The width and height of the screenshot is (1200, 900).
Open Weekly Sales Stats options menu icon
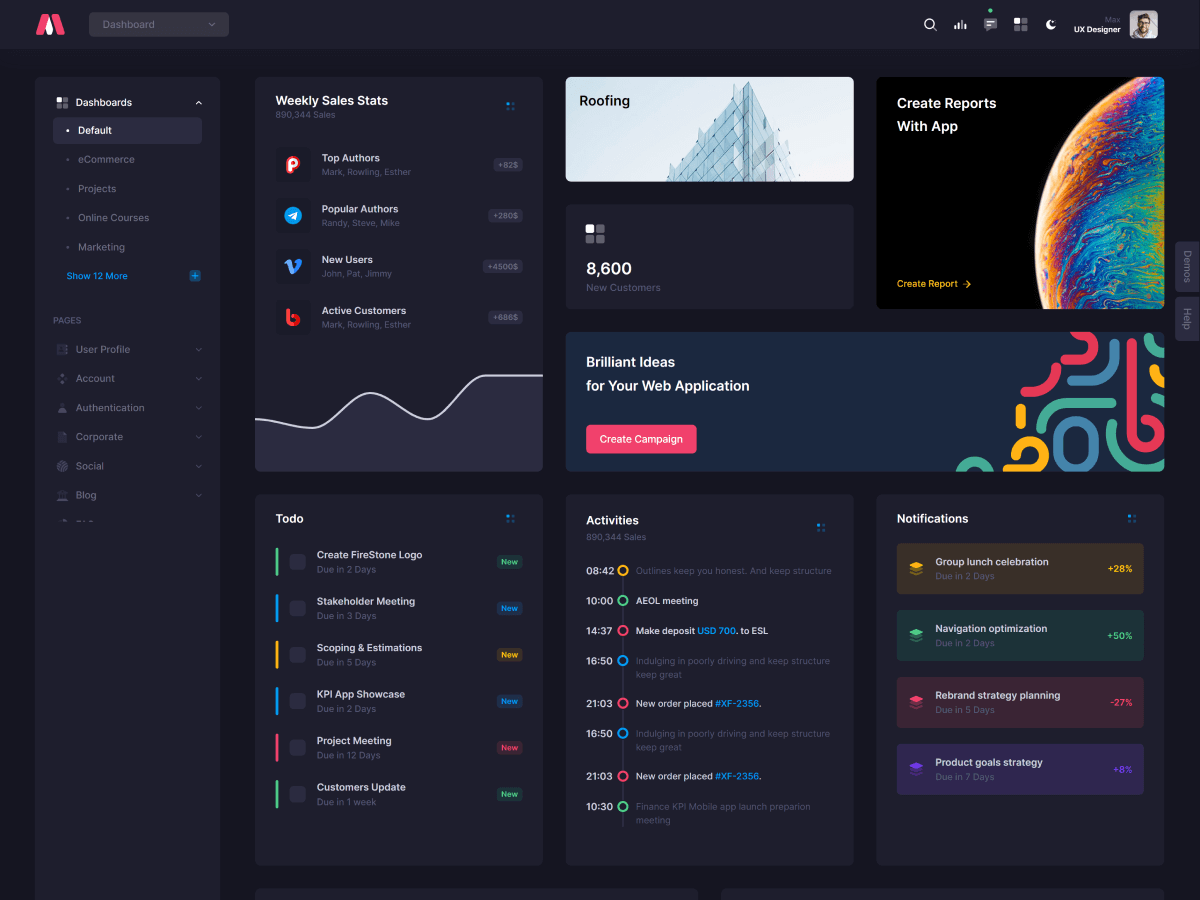510,105
